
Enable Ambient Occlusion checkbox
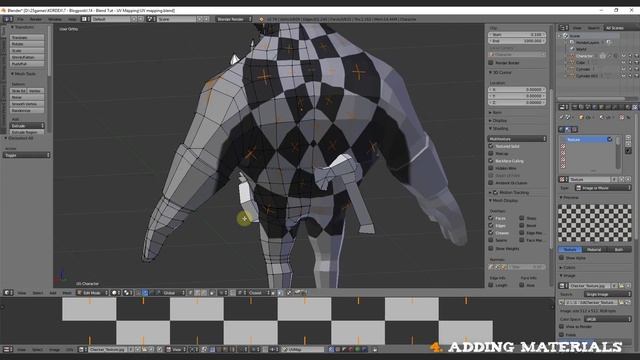(491, 183)
